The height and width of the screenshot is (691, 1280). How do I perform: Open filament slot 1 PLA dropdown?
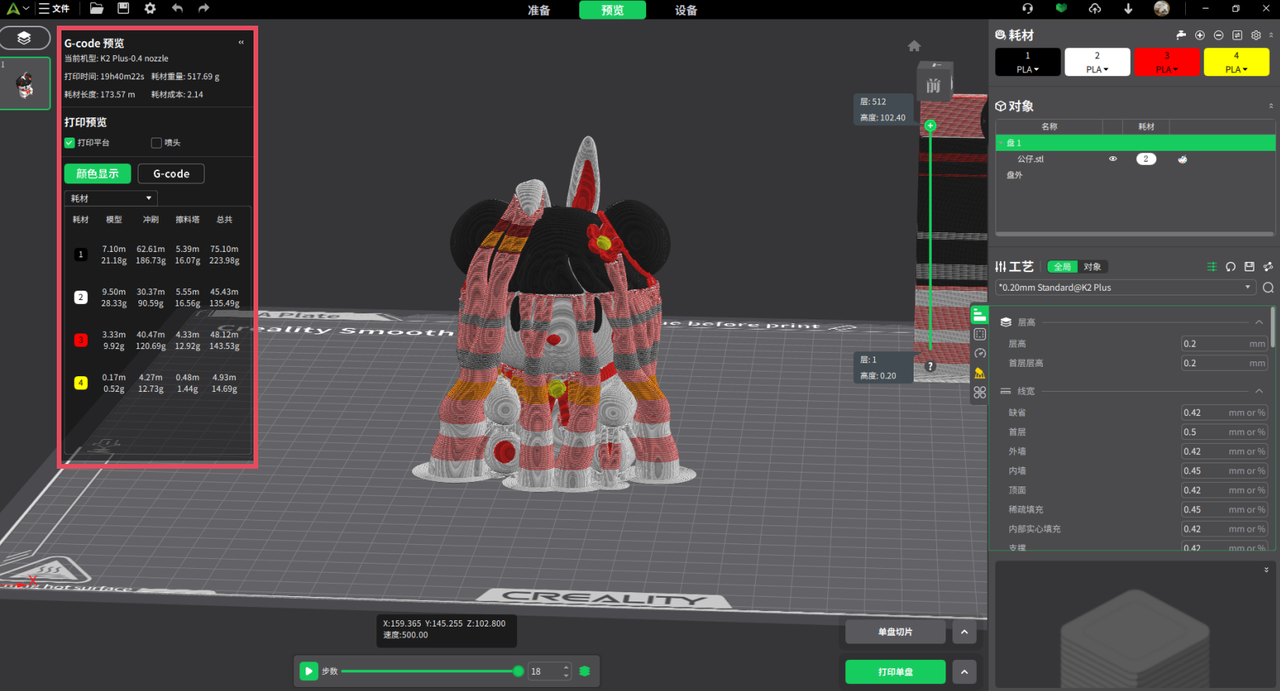pyautogui.click(x=1028, y=69)
